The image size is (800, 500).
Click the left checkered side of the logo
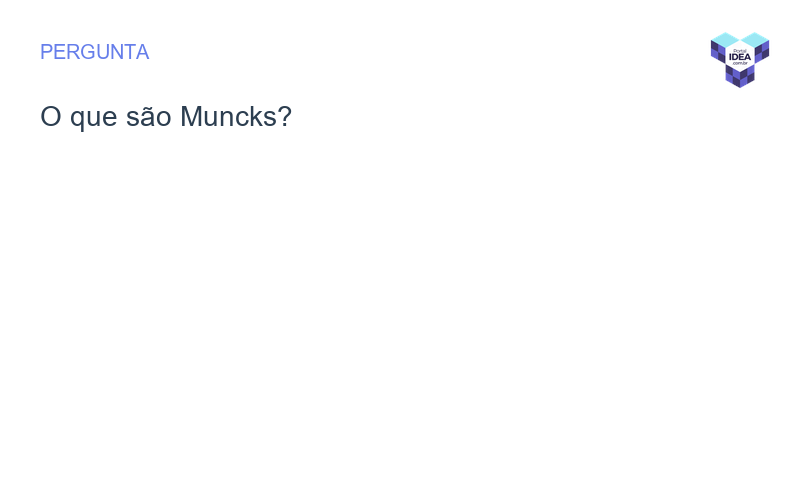(717, 52)
